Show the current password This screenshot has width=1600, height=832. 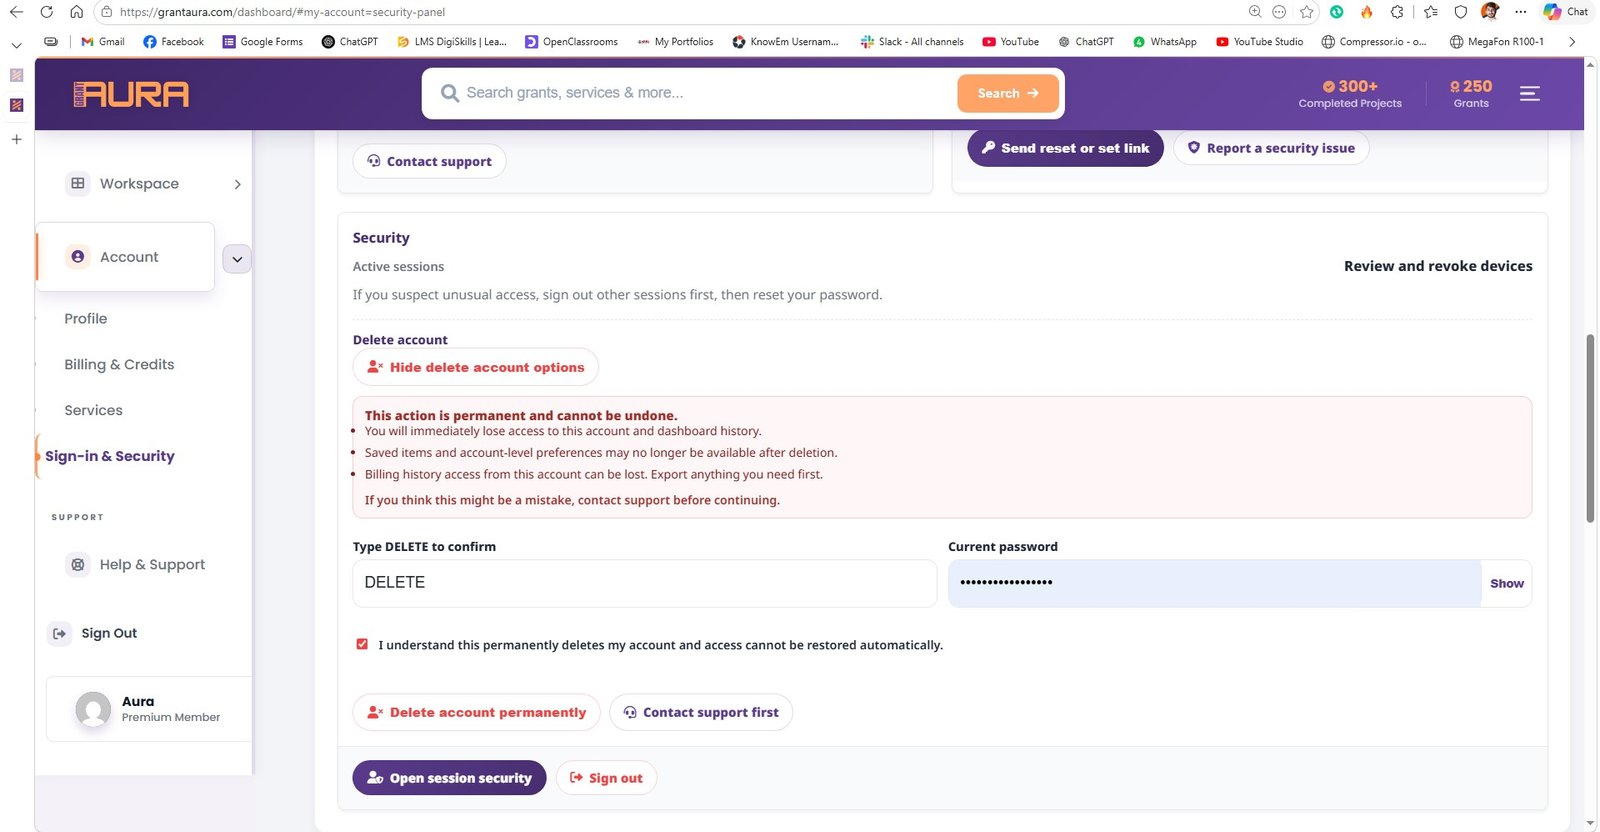1506,584
